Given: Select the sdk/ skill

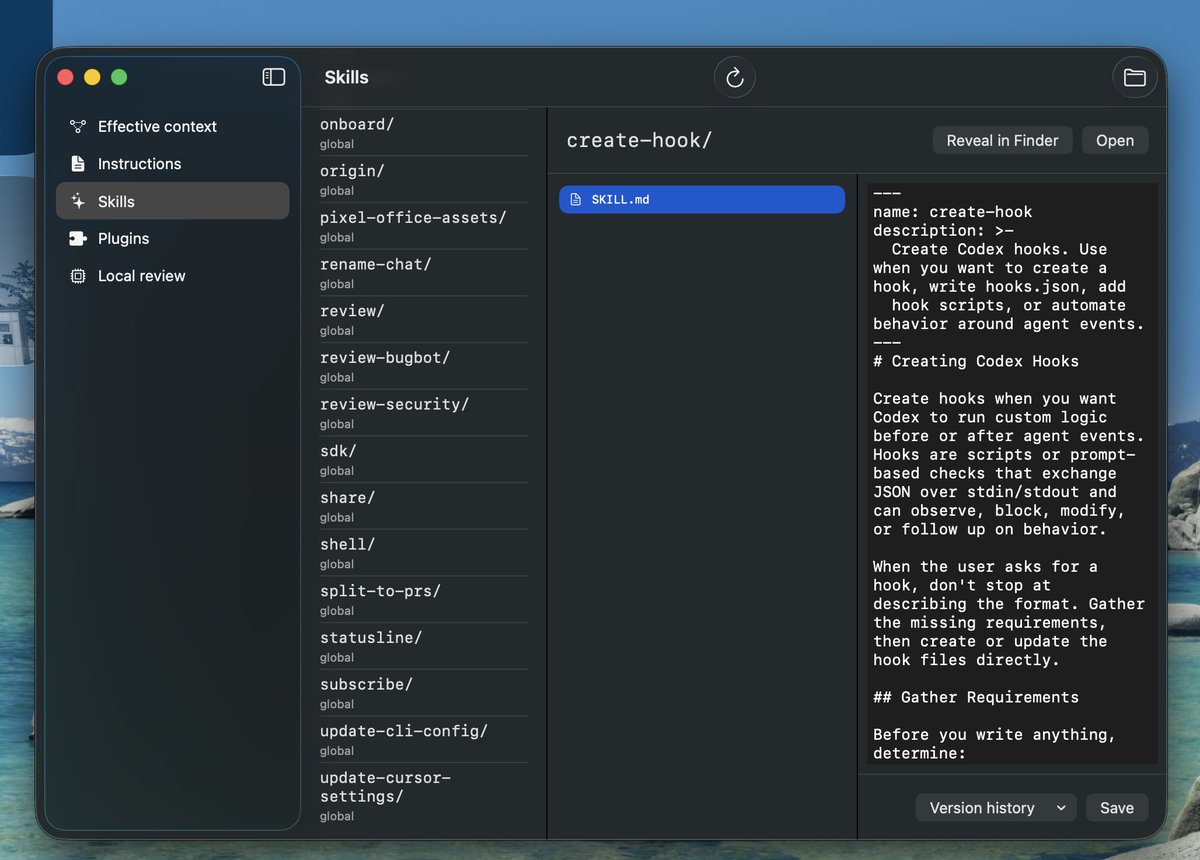Looking at the screenshot, I should click(423, 460).
